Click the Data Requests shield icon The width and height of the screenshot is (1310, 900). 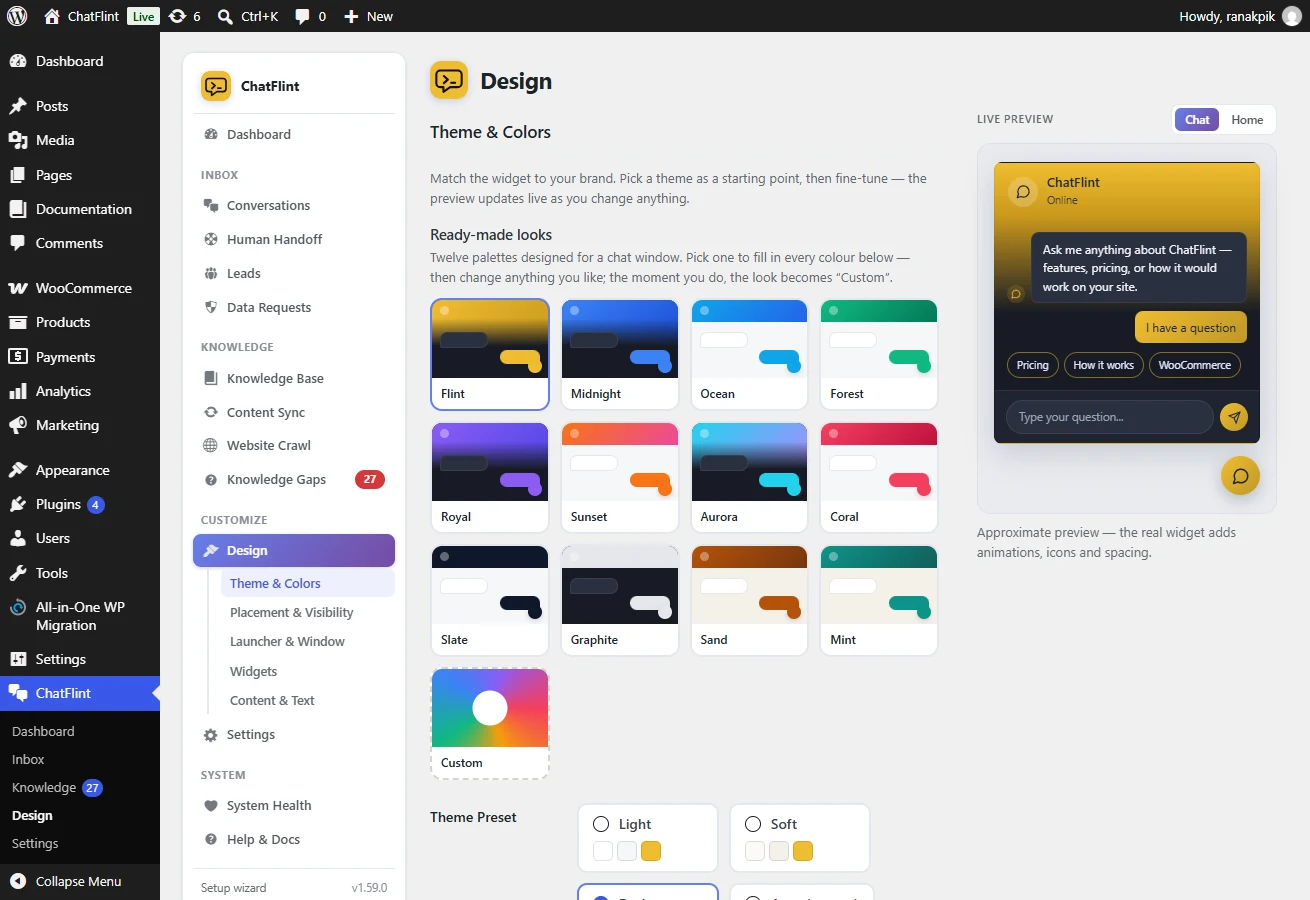[x=211, y=307]
